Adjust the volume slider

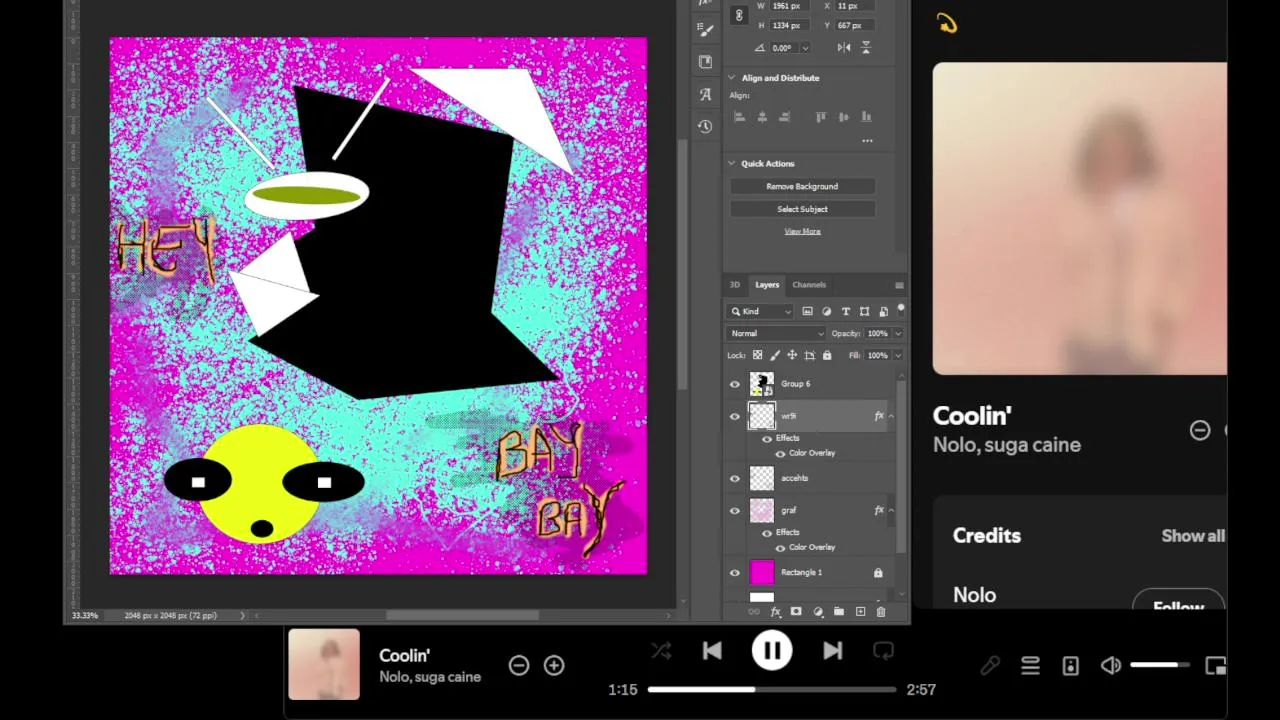click(1161, 665)
